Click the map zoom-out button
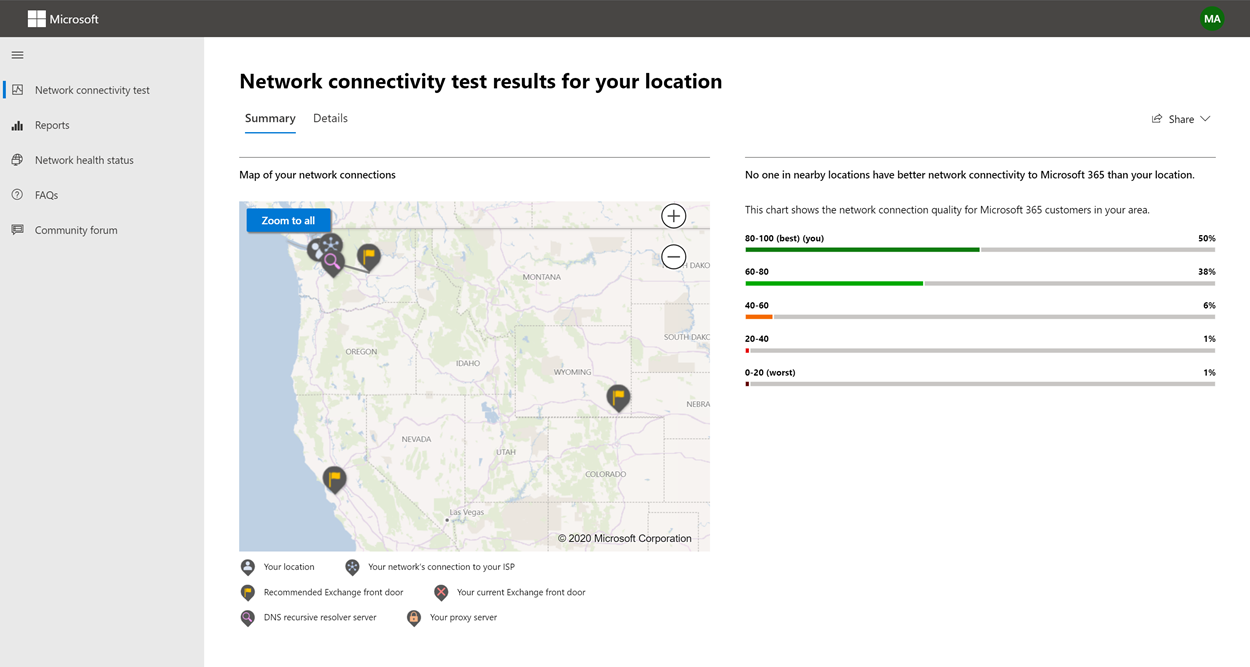This screenshot has height=667, width=1250. tap(673, 257)
